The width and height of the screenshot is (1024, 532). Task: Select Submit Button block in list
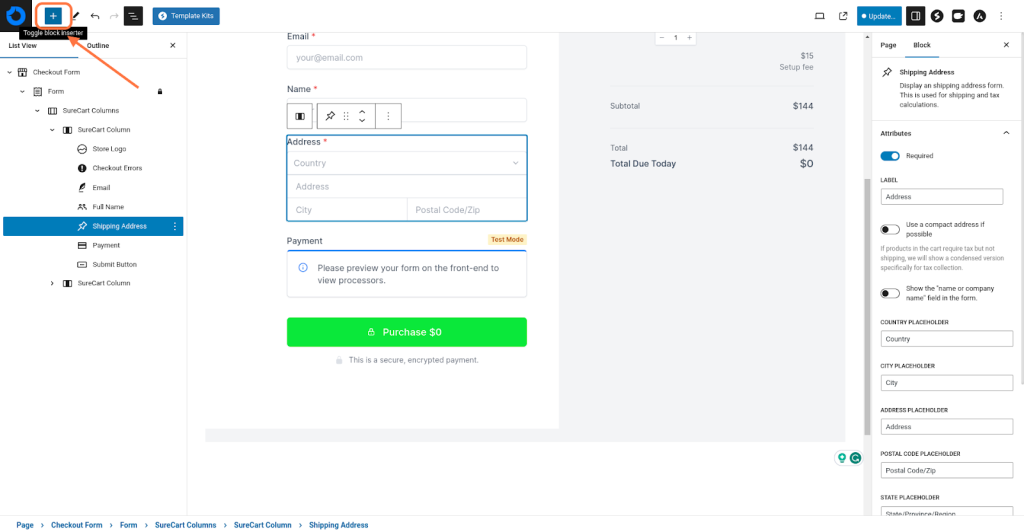[x=114, y=264]
